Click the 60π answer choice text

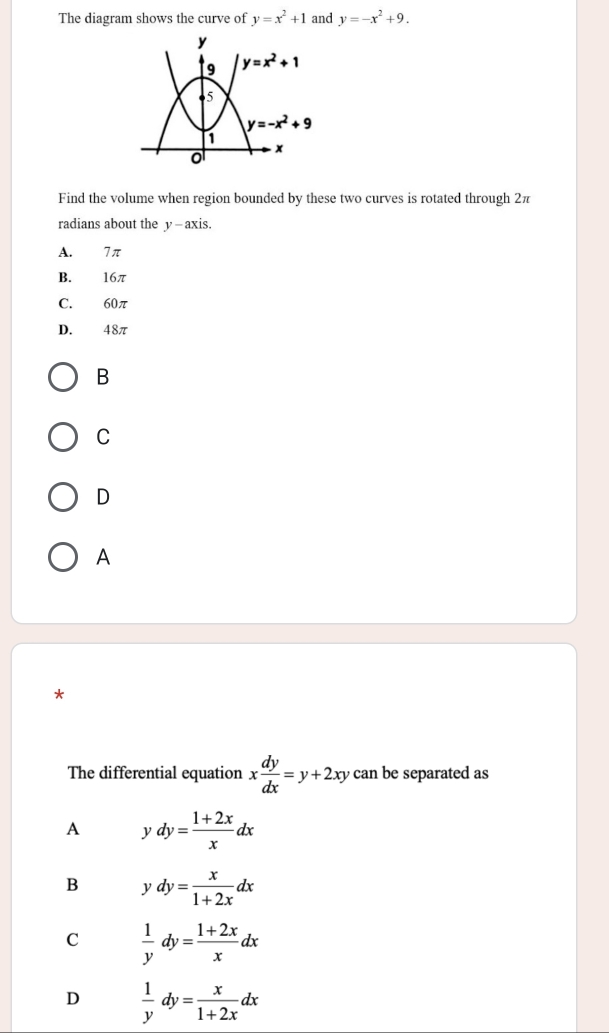pos(114,303)
